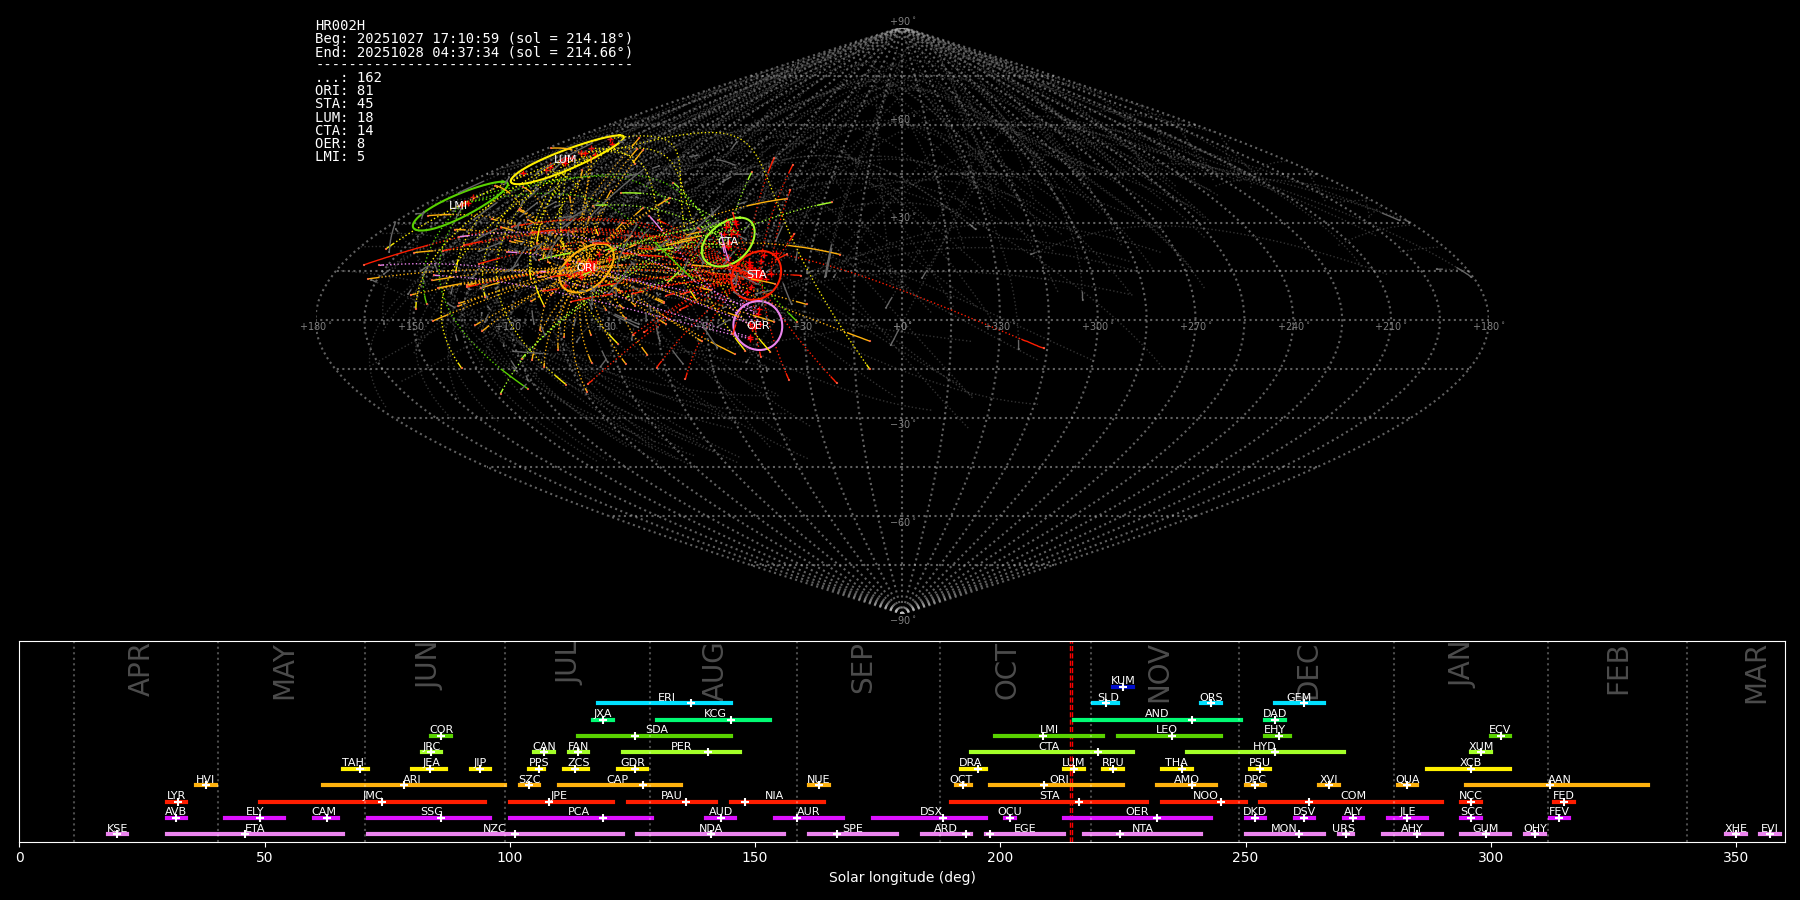Screen dimensions: 1800x900
Task: Click the KUM shower bar in the timeline
Action: [1123, 687]
